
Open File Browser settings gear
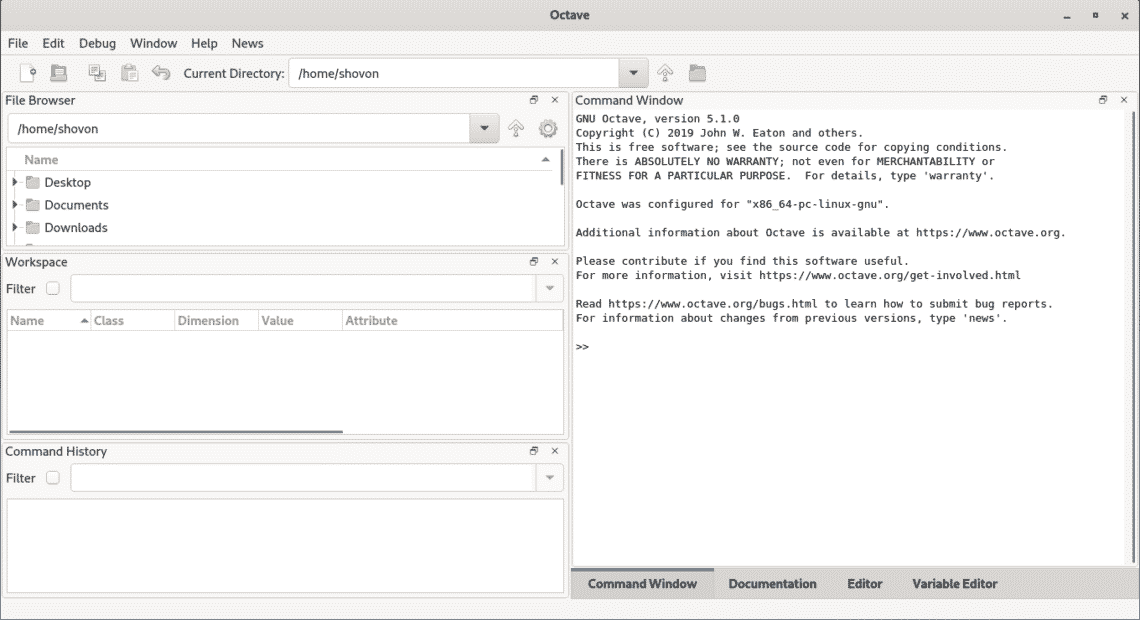coord(547,129)
